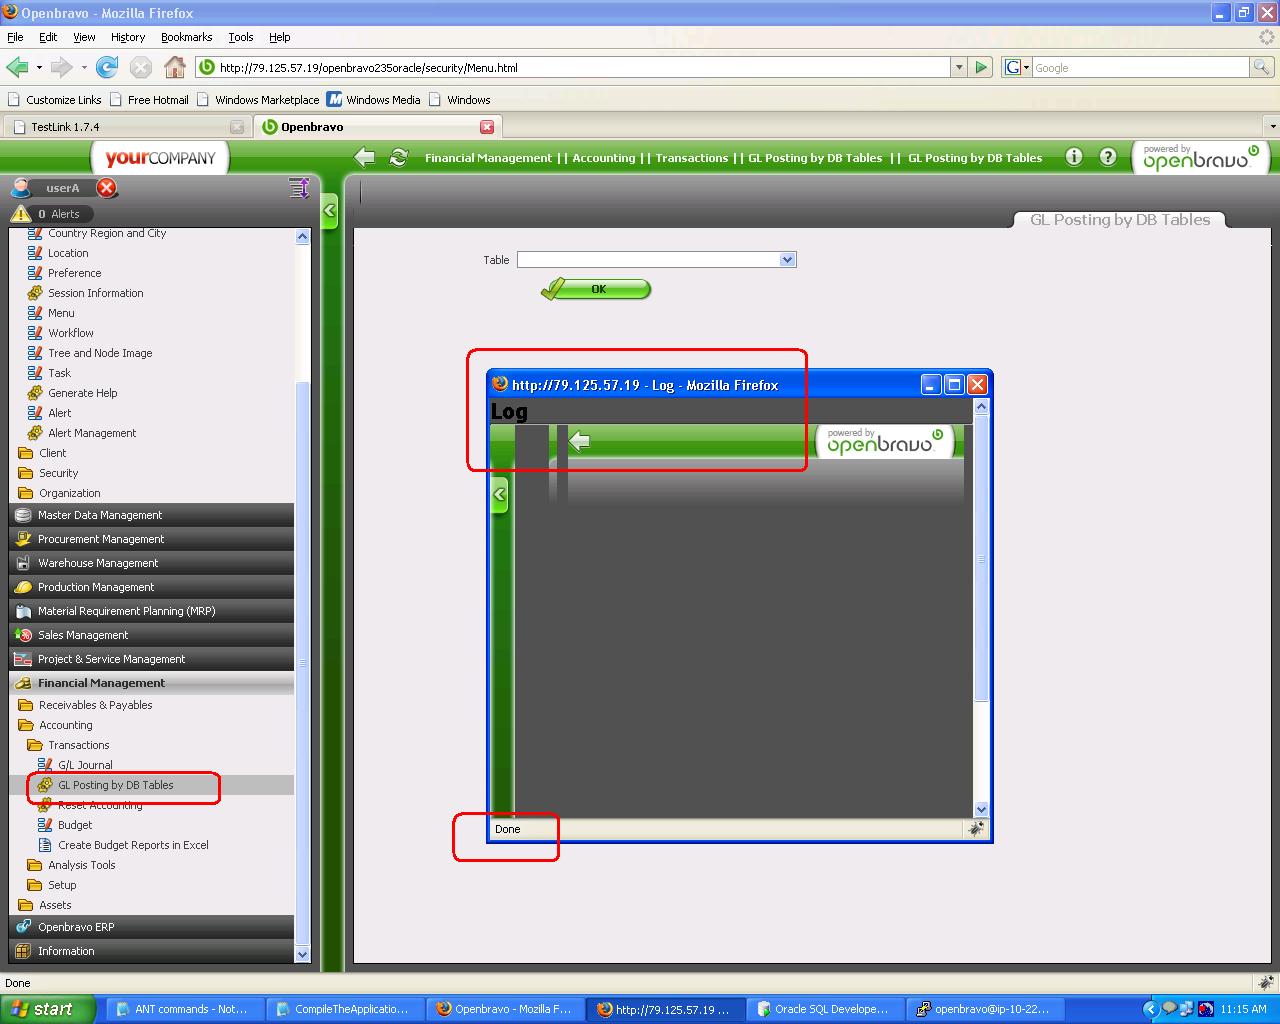Open Create Budget Reports in Excel
1280x1024 pixels.
(x=133, y=845)
